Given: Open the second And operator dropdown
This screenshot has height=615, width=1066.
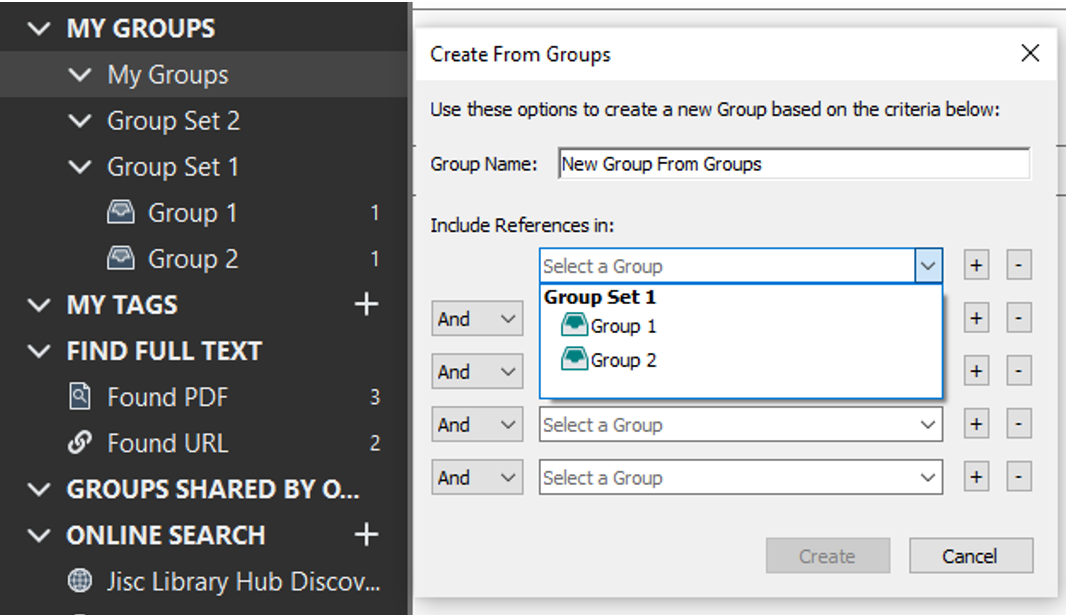Looking at the screenshot, I should coord(477,372).
